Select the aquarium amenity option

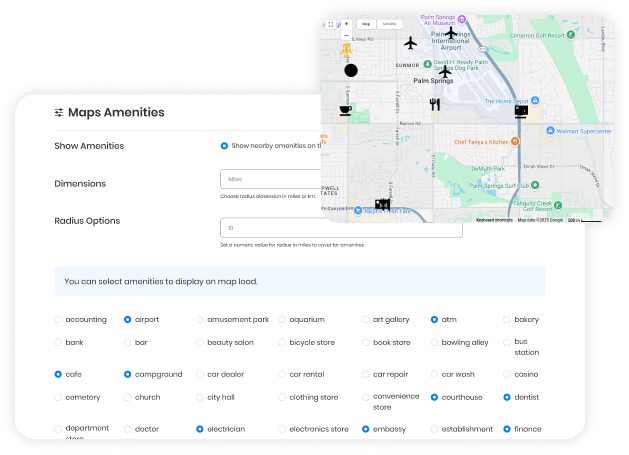point(282,320)
